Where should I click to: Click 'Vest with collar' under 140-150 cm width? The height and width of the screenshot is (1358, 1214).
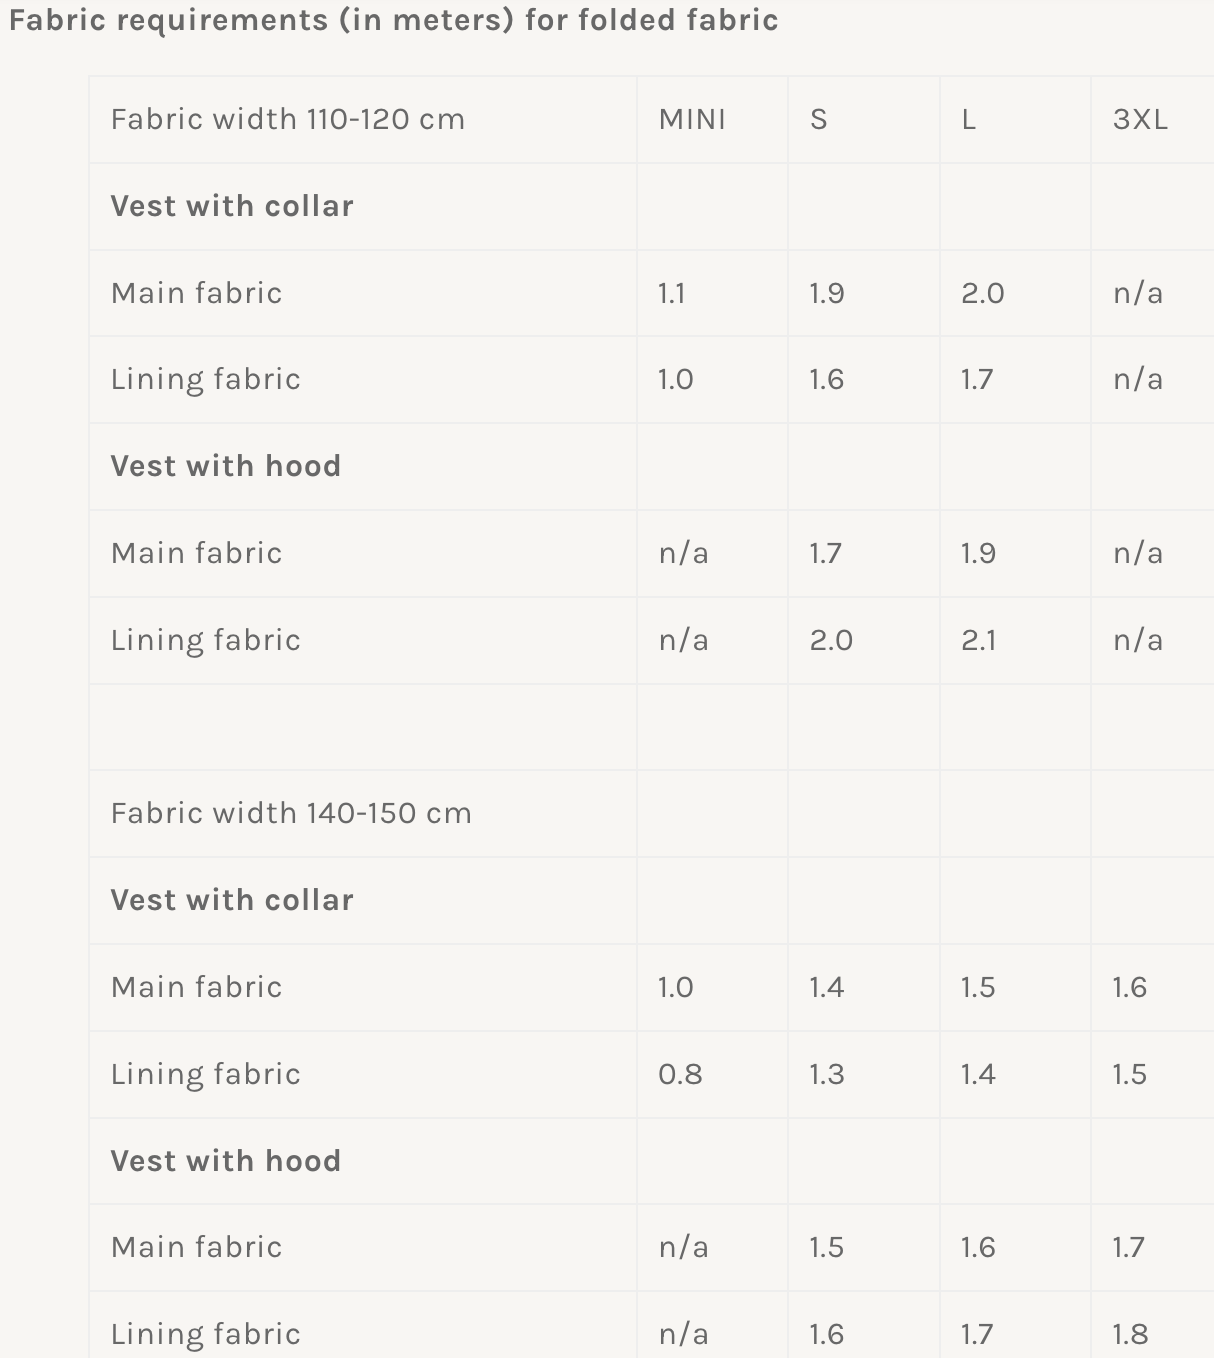point(232,900)
